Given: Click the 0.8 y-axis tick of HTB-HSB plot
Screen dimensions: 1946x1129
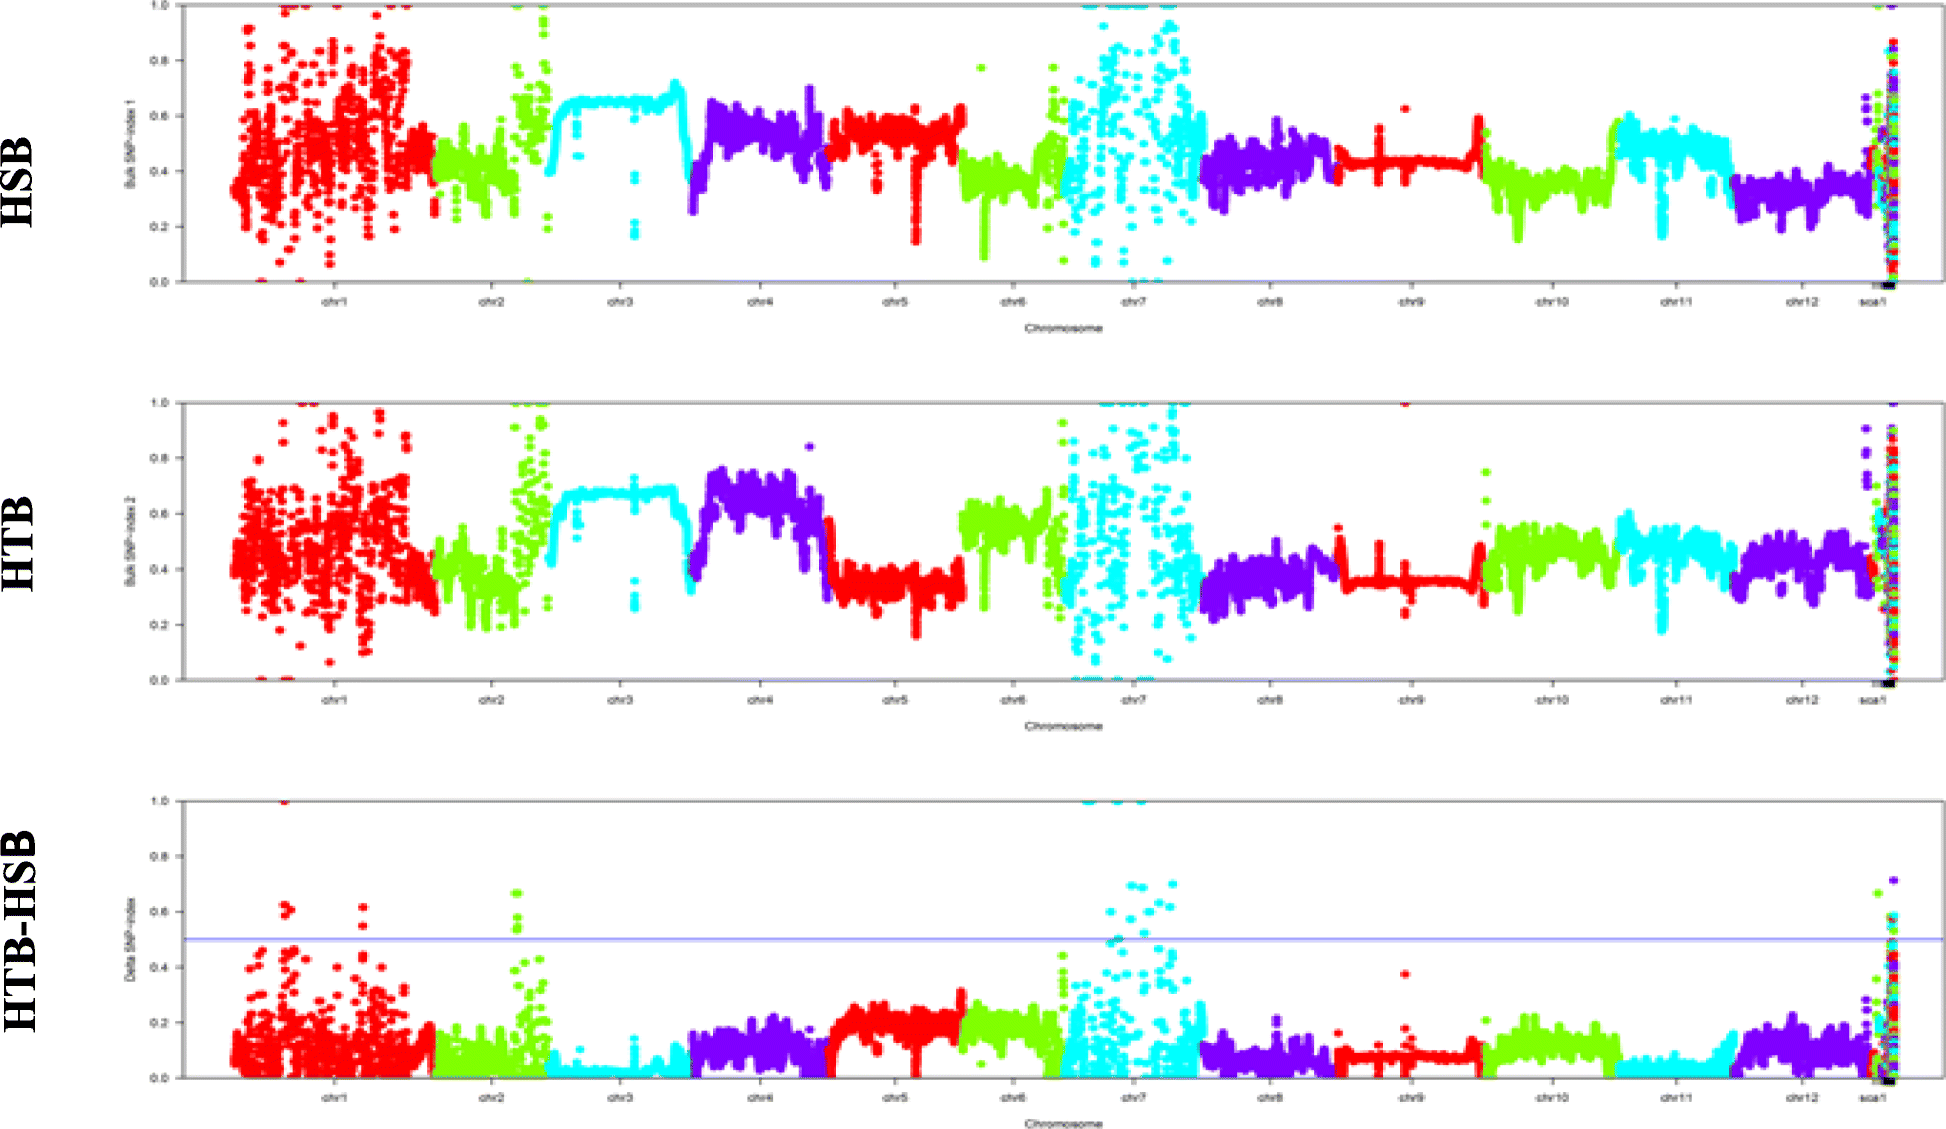Looking at the screenshot, I should point(159,857).
